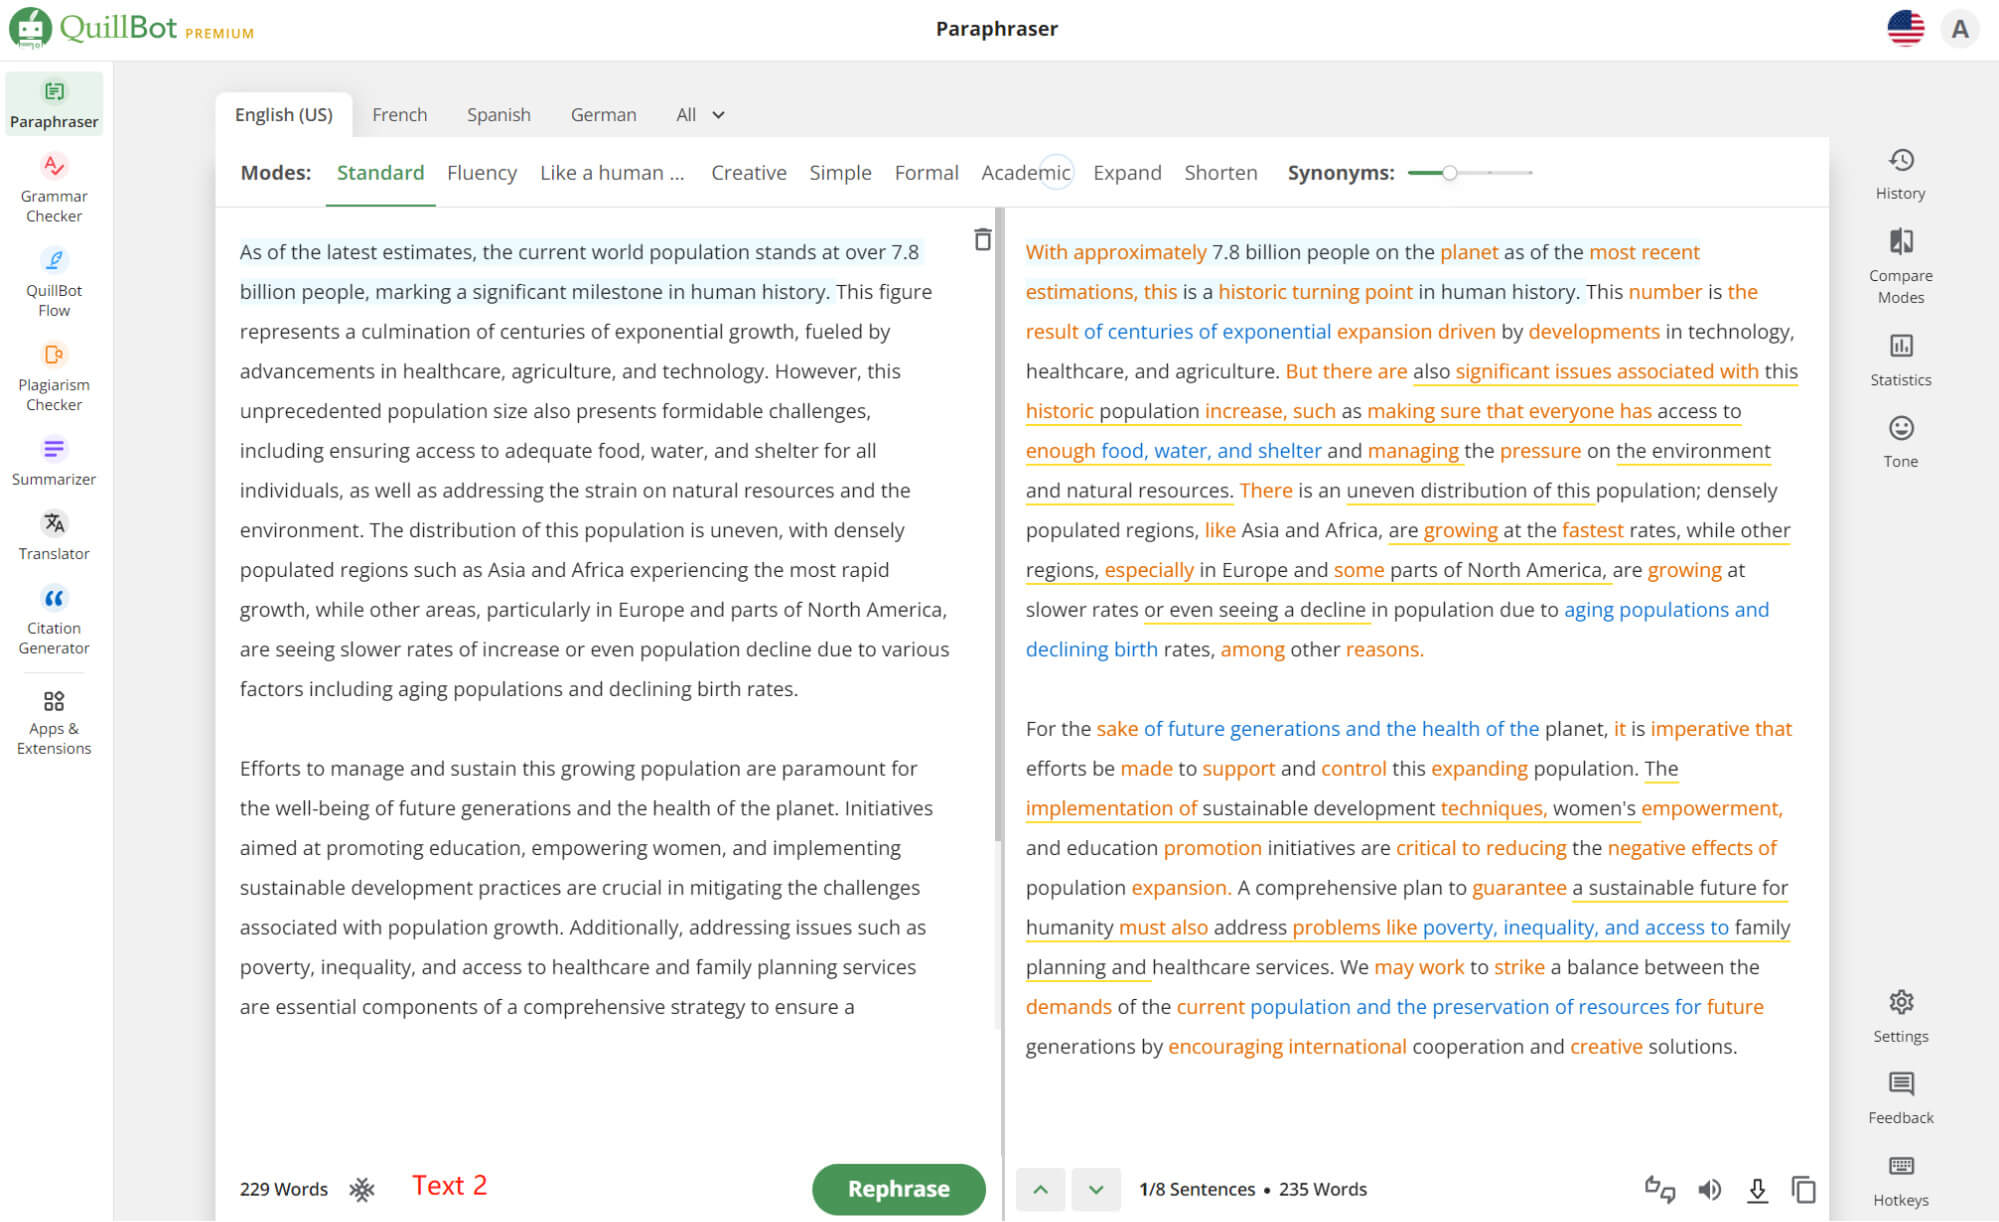Download the paraphrased result

tap(1756, 1189)
